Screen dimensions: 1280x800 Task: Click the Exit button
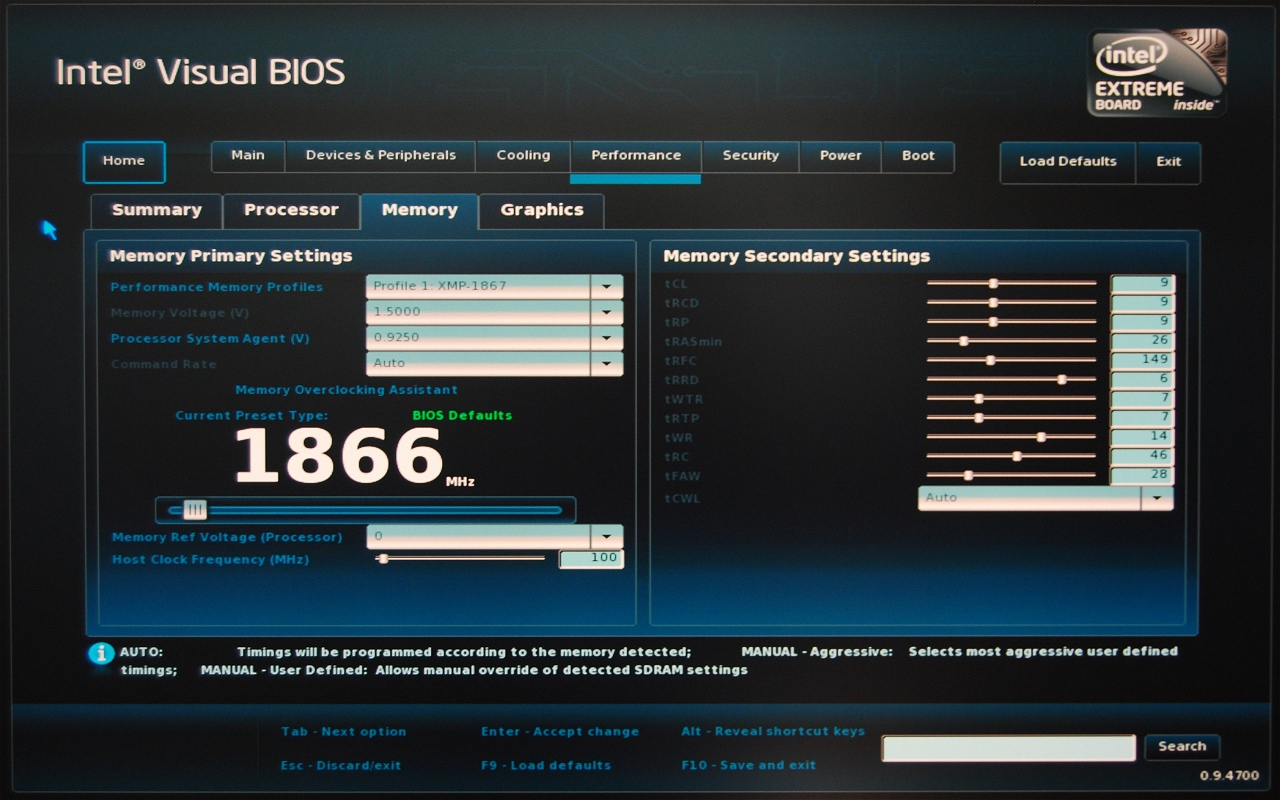(1168, 162)
